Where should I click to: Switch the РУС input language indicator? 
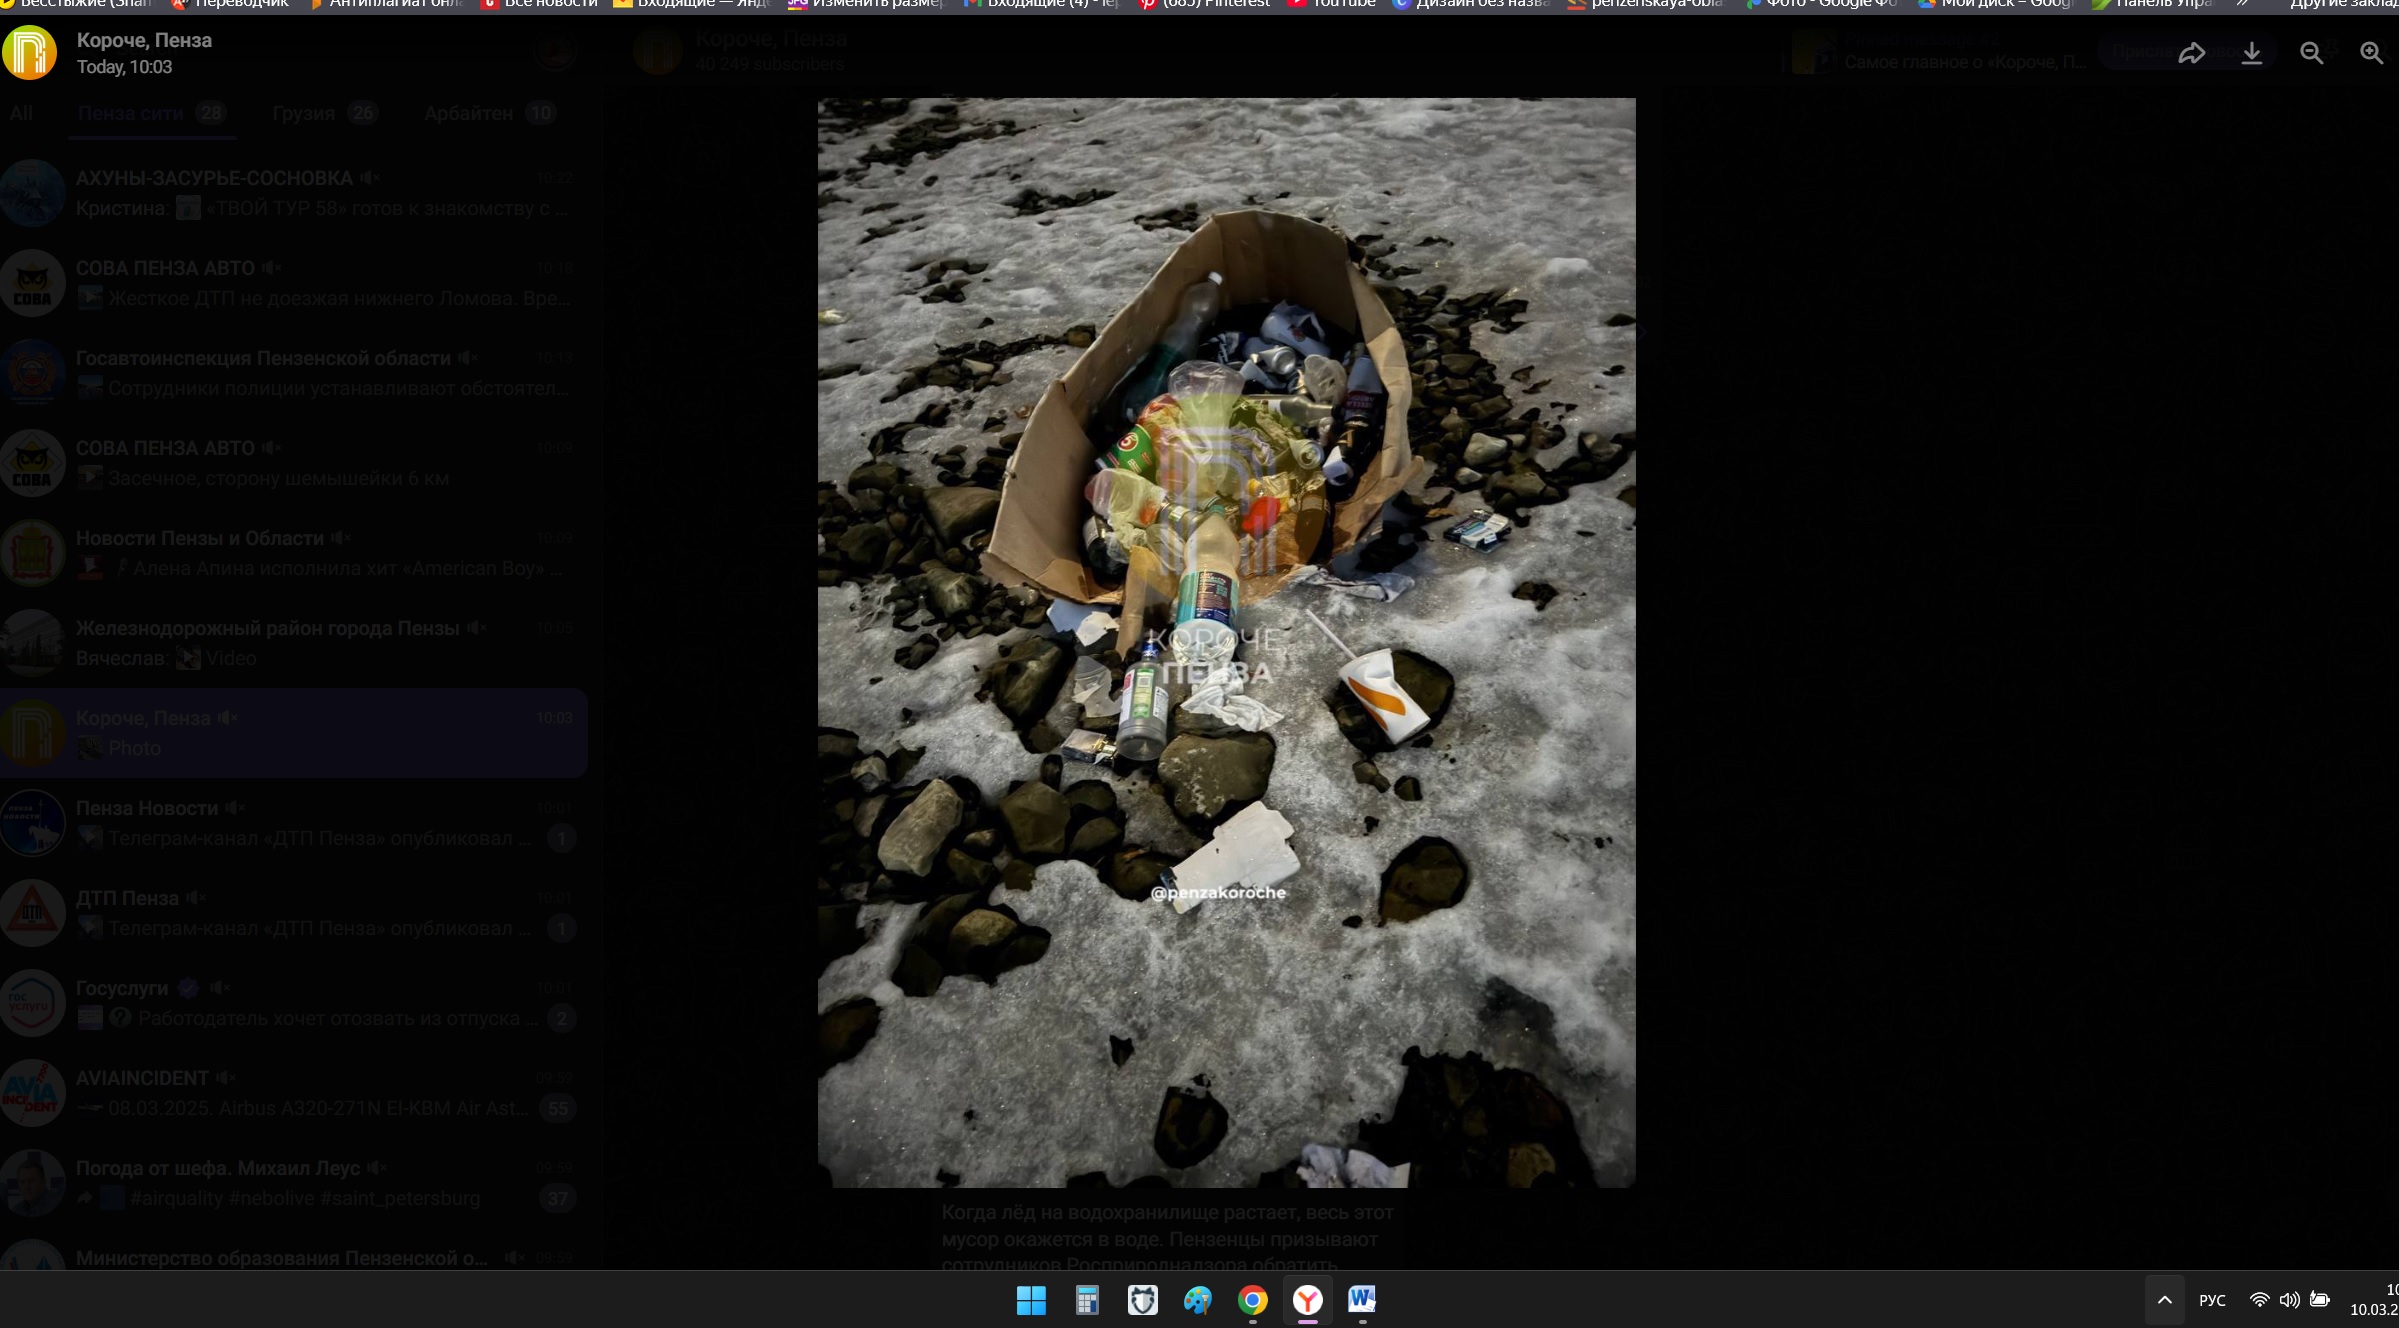point(2212,1300)
